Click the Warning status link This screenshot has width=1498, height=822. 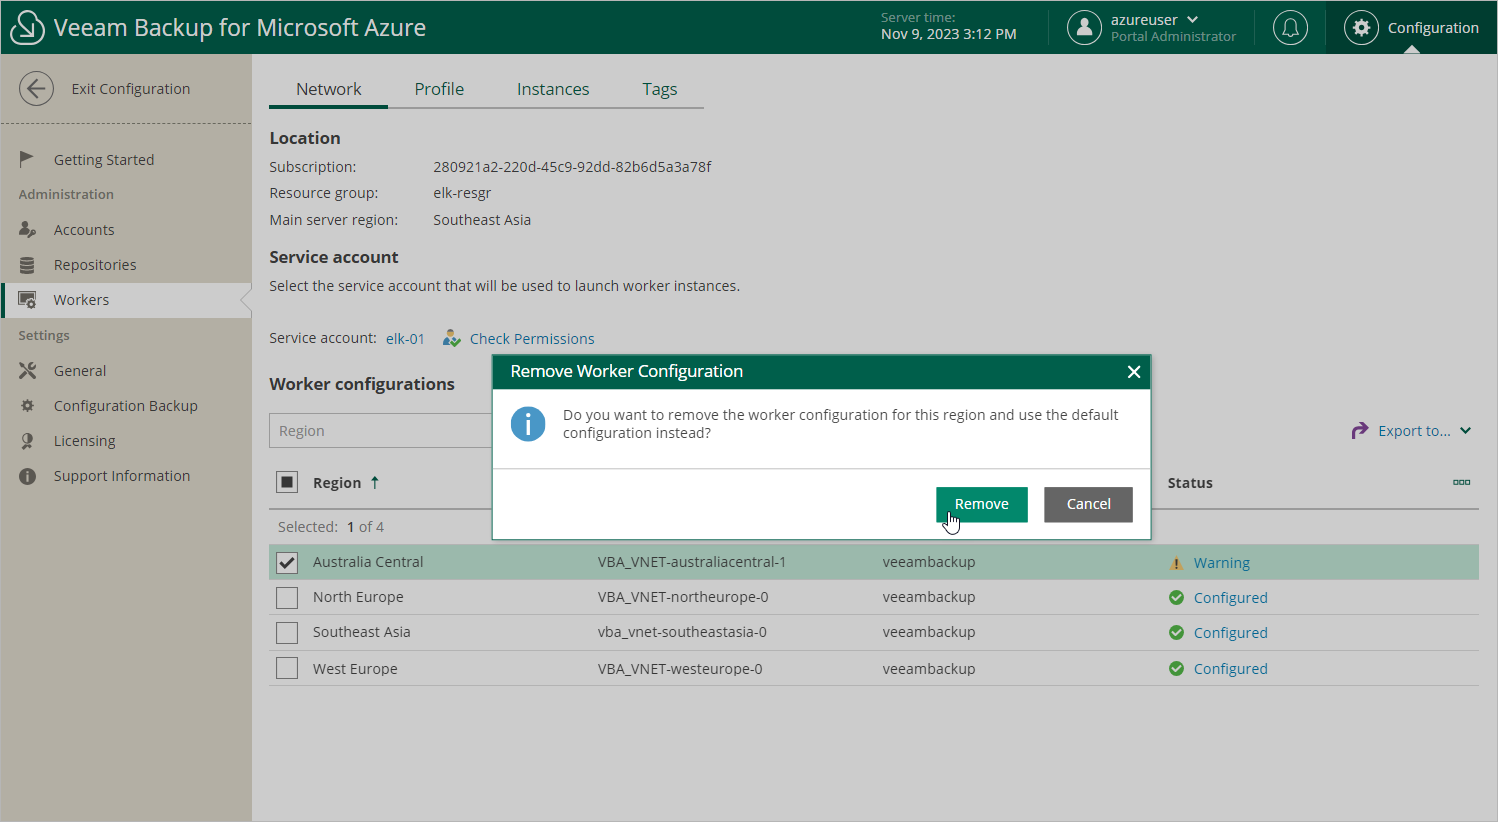click(1222, 563)
